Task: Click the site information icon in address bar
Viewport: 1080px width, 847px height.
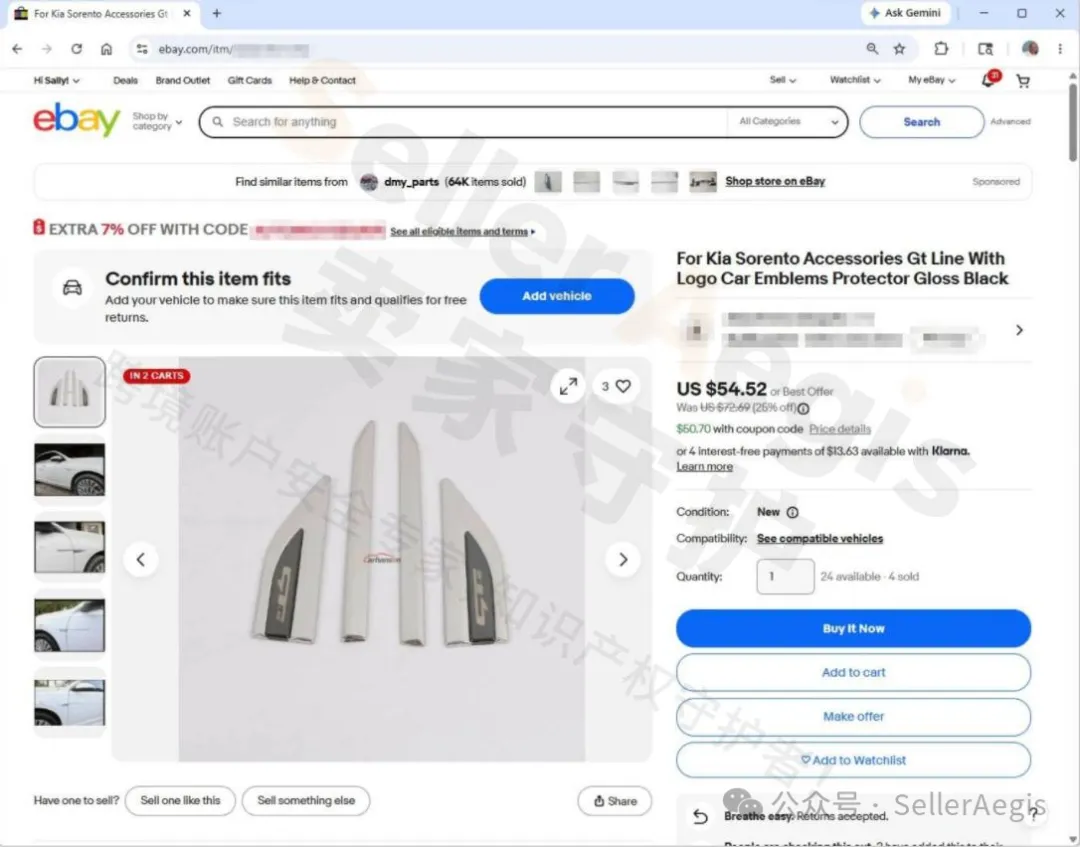Action: (142, 49)
